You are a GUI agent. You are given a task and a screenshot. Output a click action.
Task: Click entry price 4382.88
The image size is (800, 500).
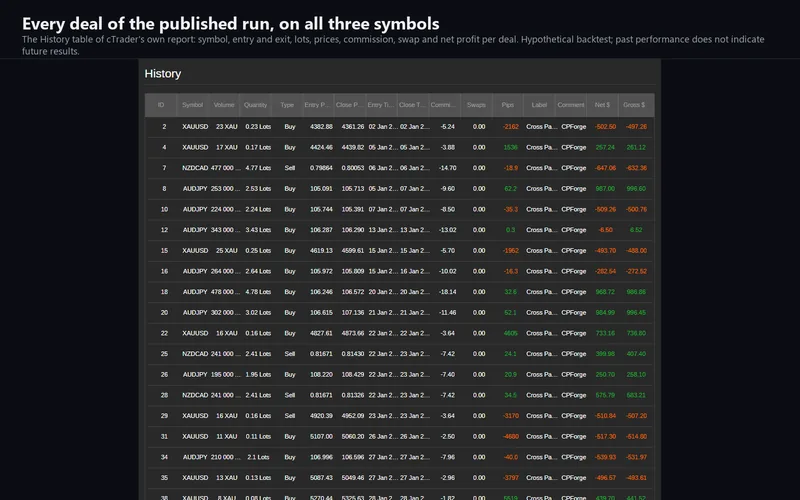321,127
